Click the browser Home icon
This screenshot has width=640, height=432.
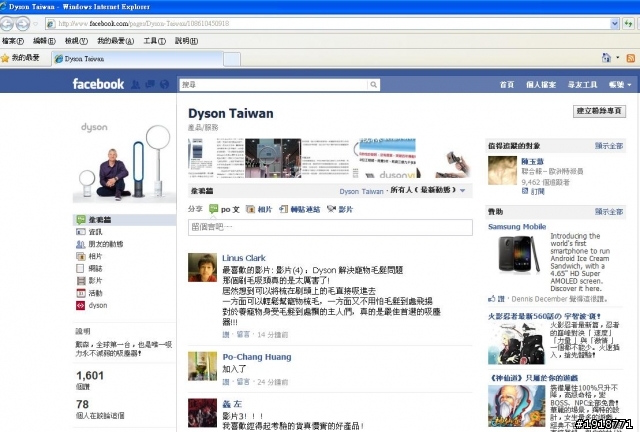tap(607, 58)
